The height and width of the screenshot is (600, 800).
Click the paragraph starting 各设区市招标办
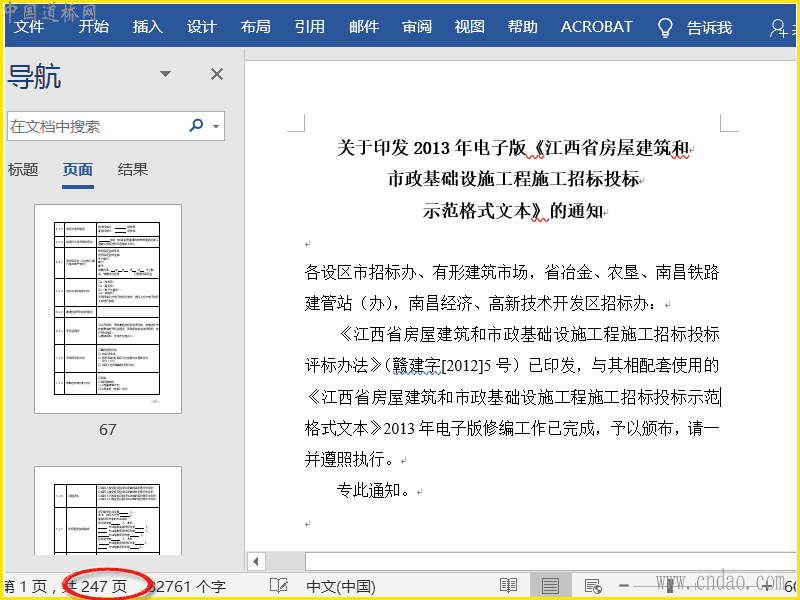[x=512, y=272]
